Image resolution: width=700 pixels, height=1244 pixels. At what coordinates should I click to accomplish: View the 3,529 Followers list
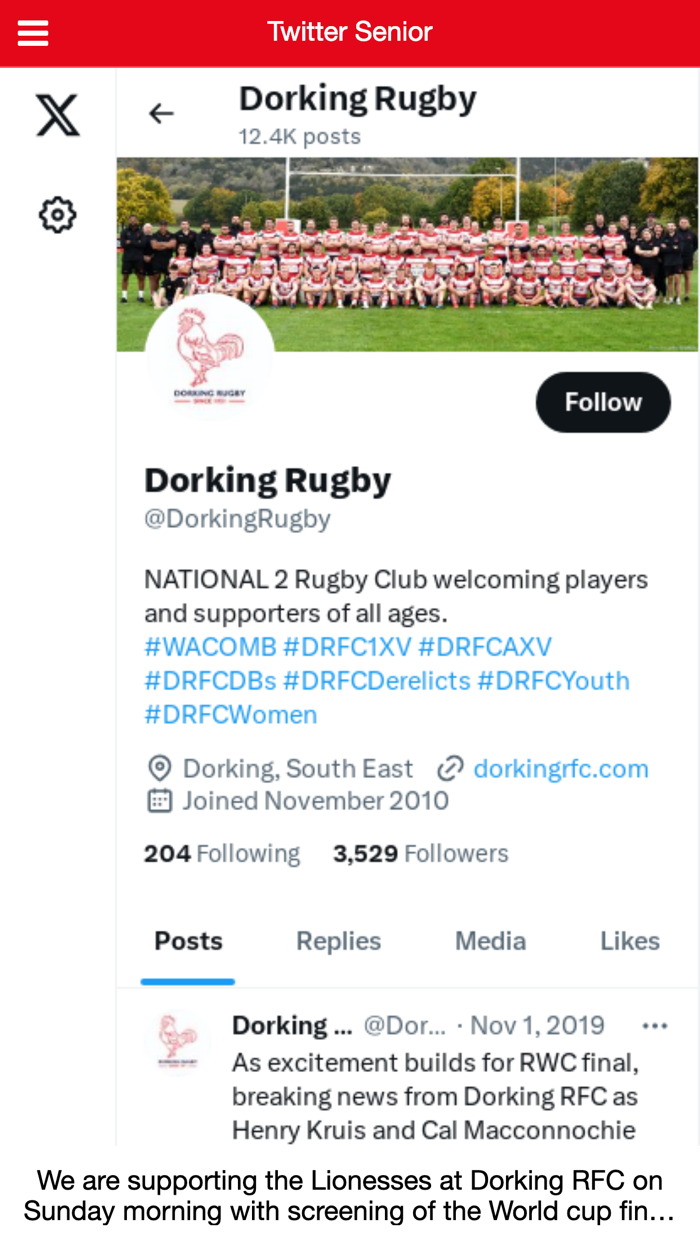click(x=420, y=853)
